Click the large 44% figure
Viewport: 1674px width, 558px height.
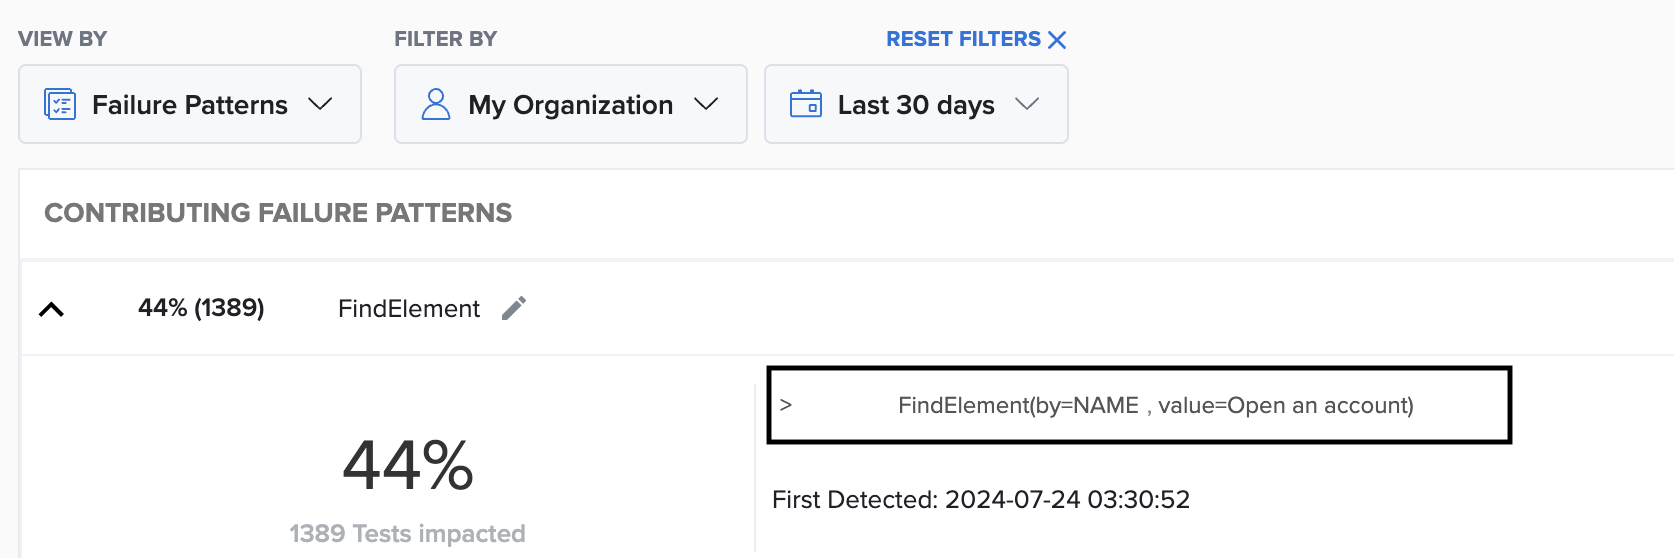(x=408, y=466)
